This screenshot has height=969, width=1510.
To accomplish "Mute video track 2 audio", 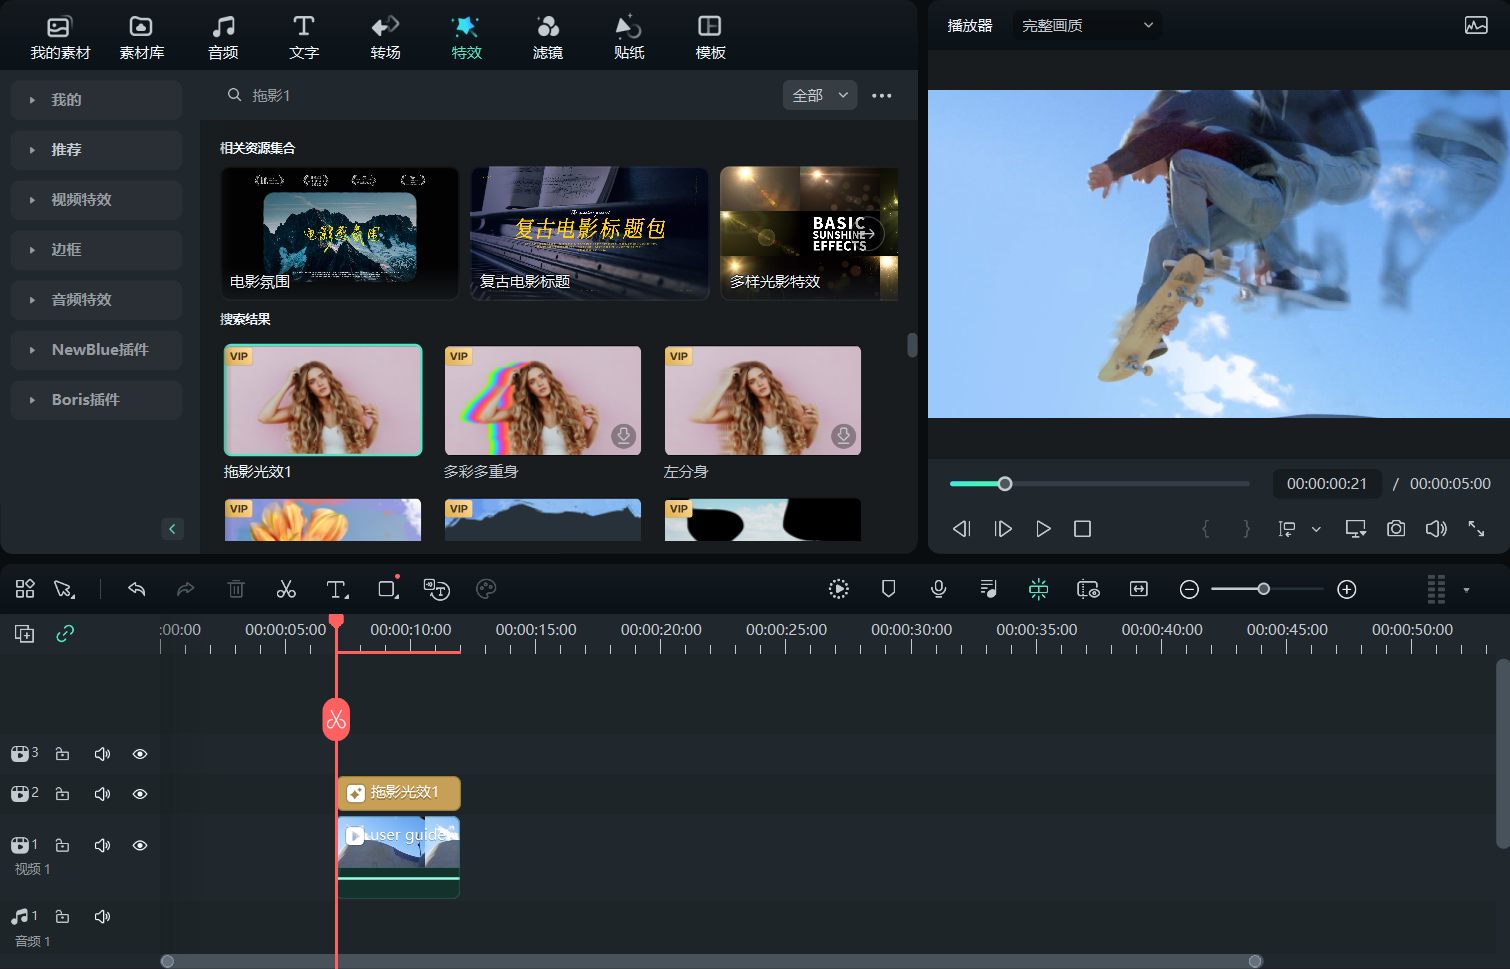I will click(102, 794).
